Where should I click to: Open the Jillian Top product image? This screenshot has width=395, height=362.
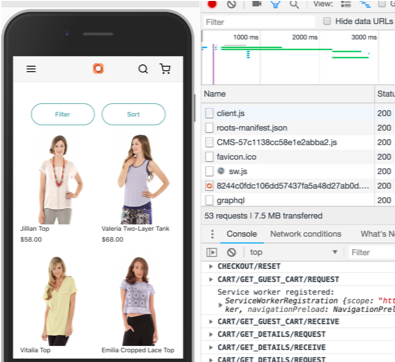[59, 179]
